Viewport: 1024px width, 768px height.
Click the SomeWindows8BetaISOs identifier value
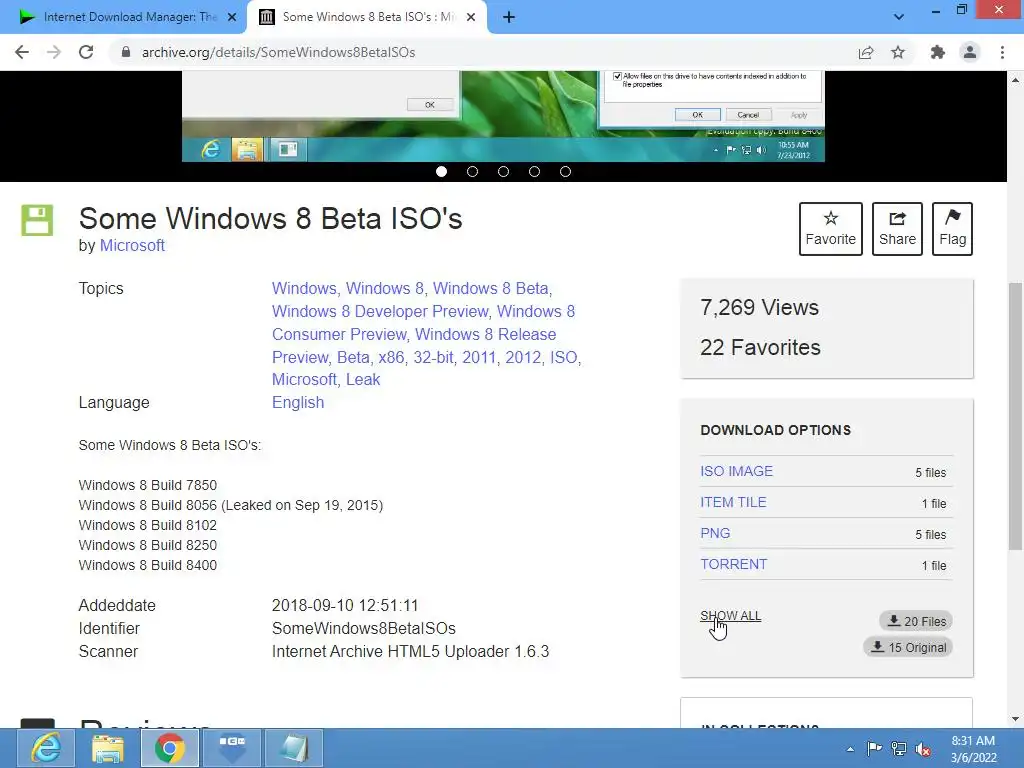coord(364,629)
